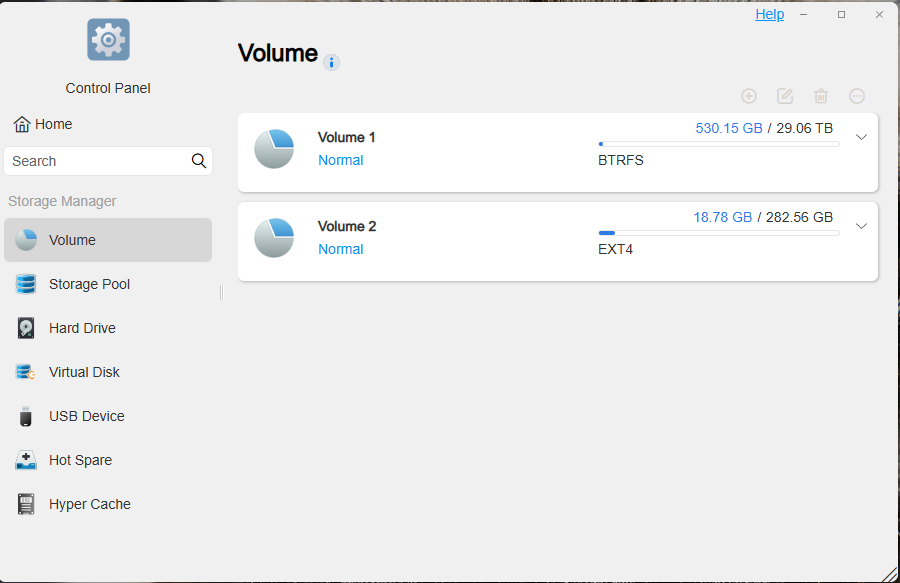This screenshot has width=900, height=583.
Task: Click the add volume plus icon
Action: tap(748, 96)
